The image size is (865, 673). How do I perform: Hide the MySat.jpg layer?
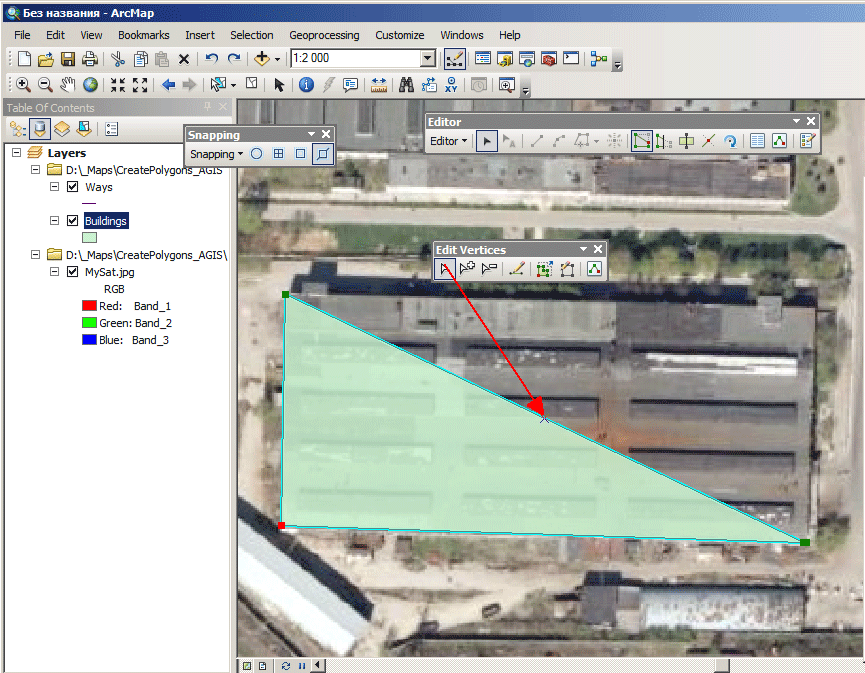(72, 271)
